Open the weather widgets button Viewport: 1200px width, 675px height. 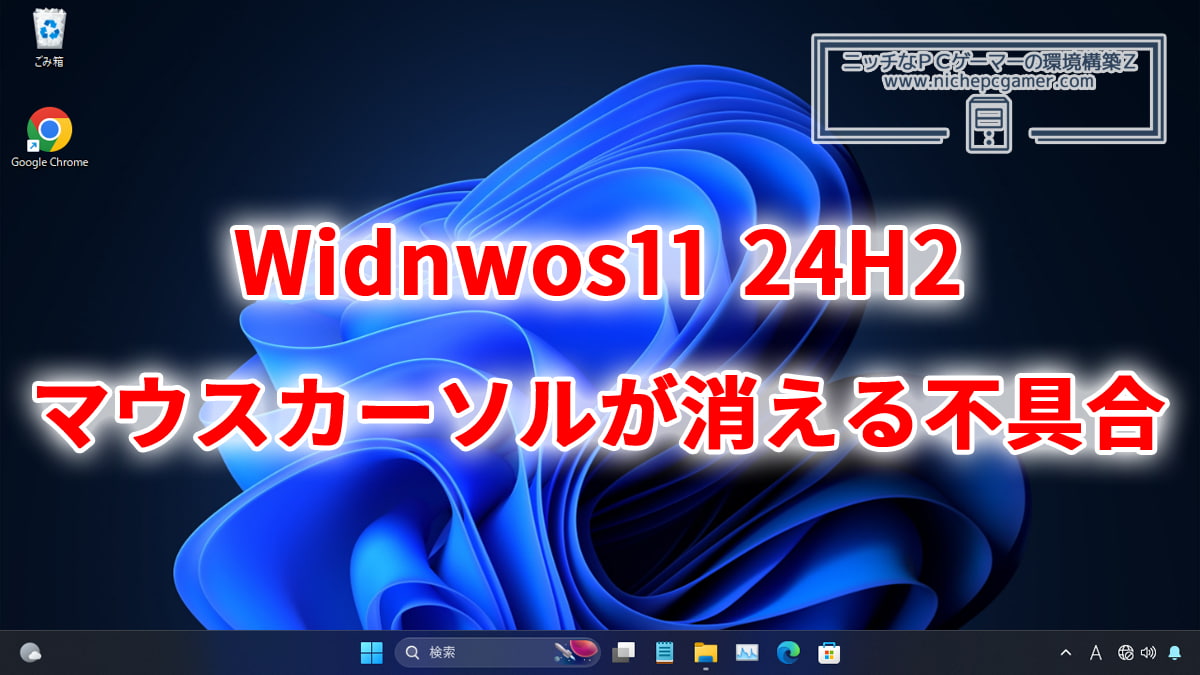coord(30,653)
